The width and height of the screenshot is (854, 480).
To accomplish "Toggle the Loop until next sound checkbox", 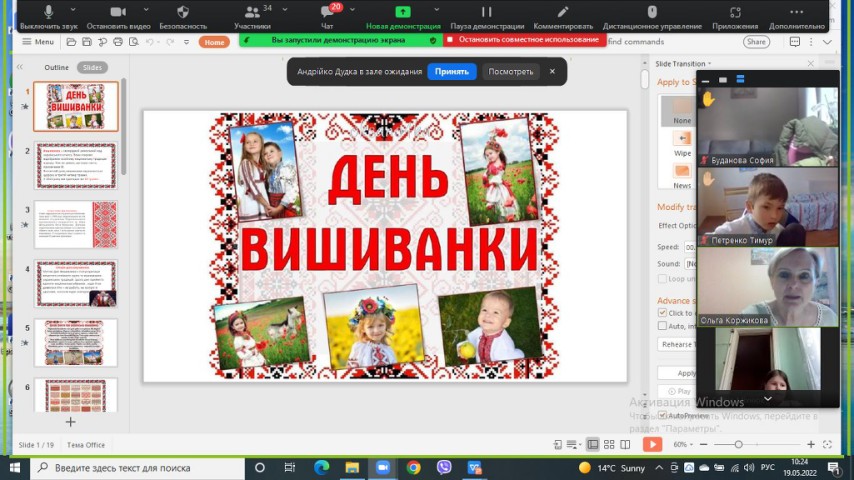I will (662, 279).
